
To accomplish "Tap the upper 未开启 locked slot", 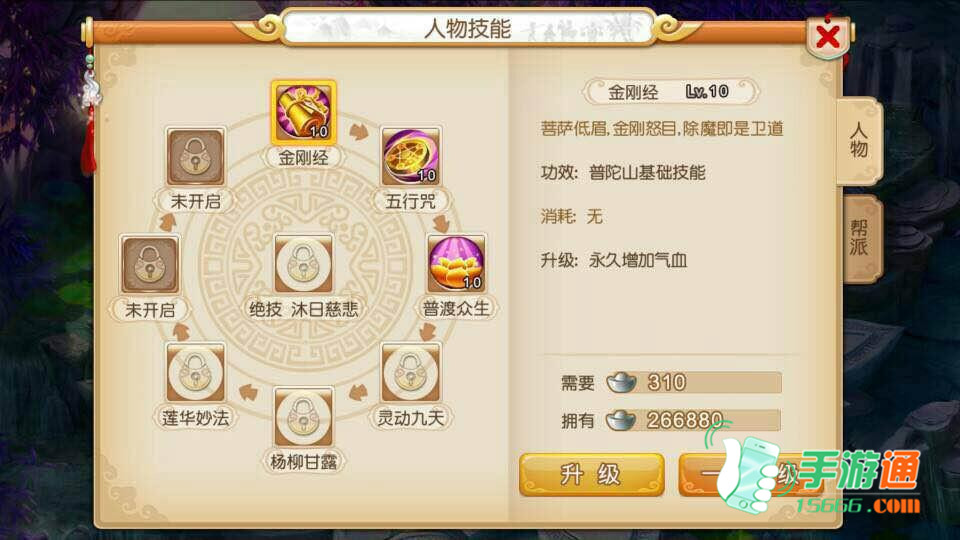I will tap(195, 157).
